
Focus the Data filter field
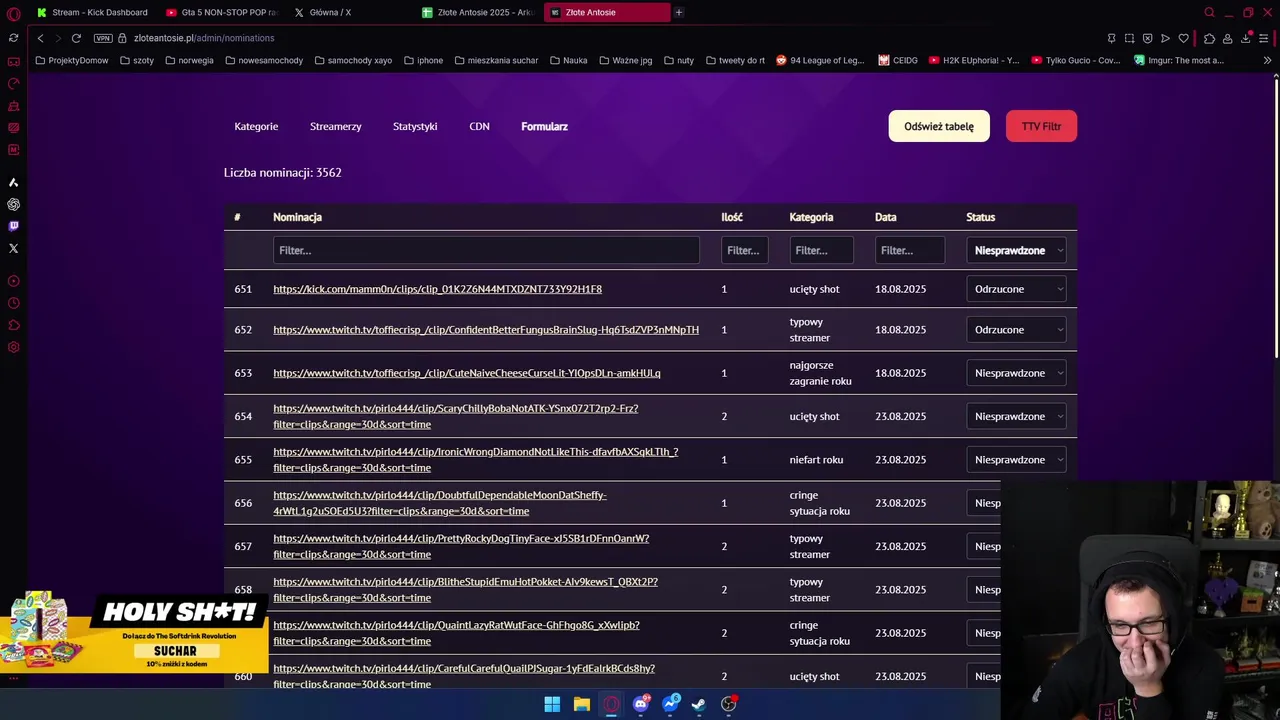pyautogui.click(x=910, y=250)
